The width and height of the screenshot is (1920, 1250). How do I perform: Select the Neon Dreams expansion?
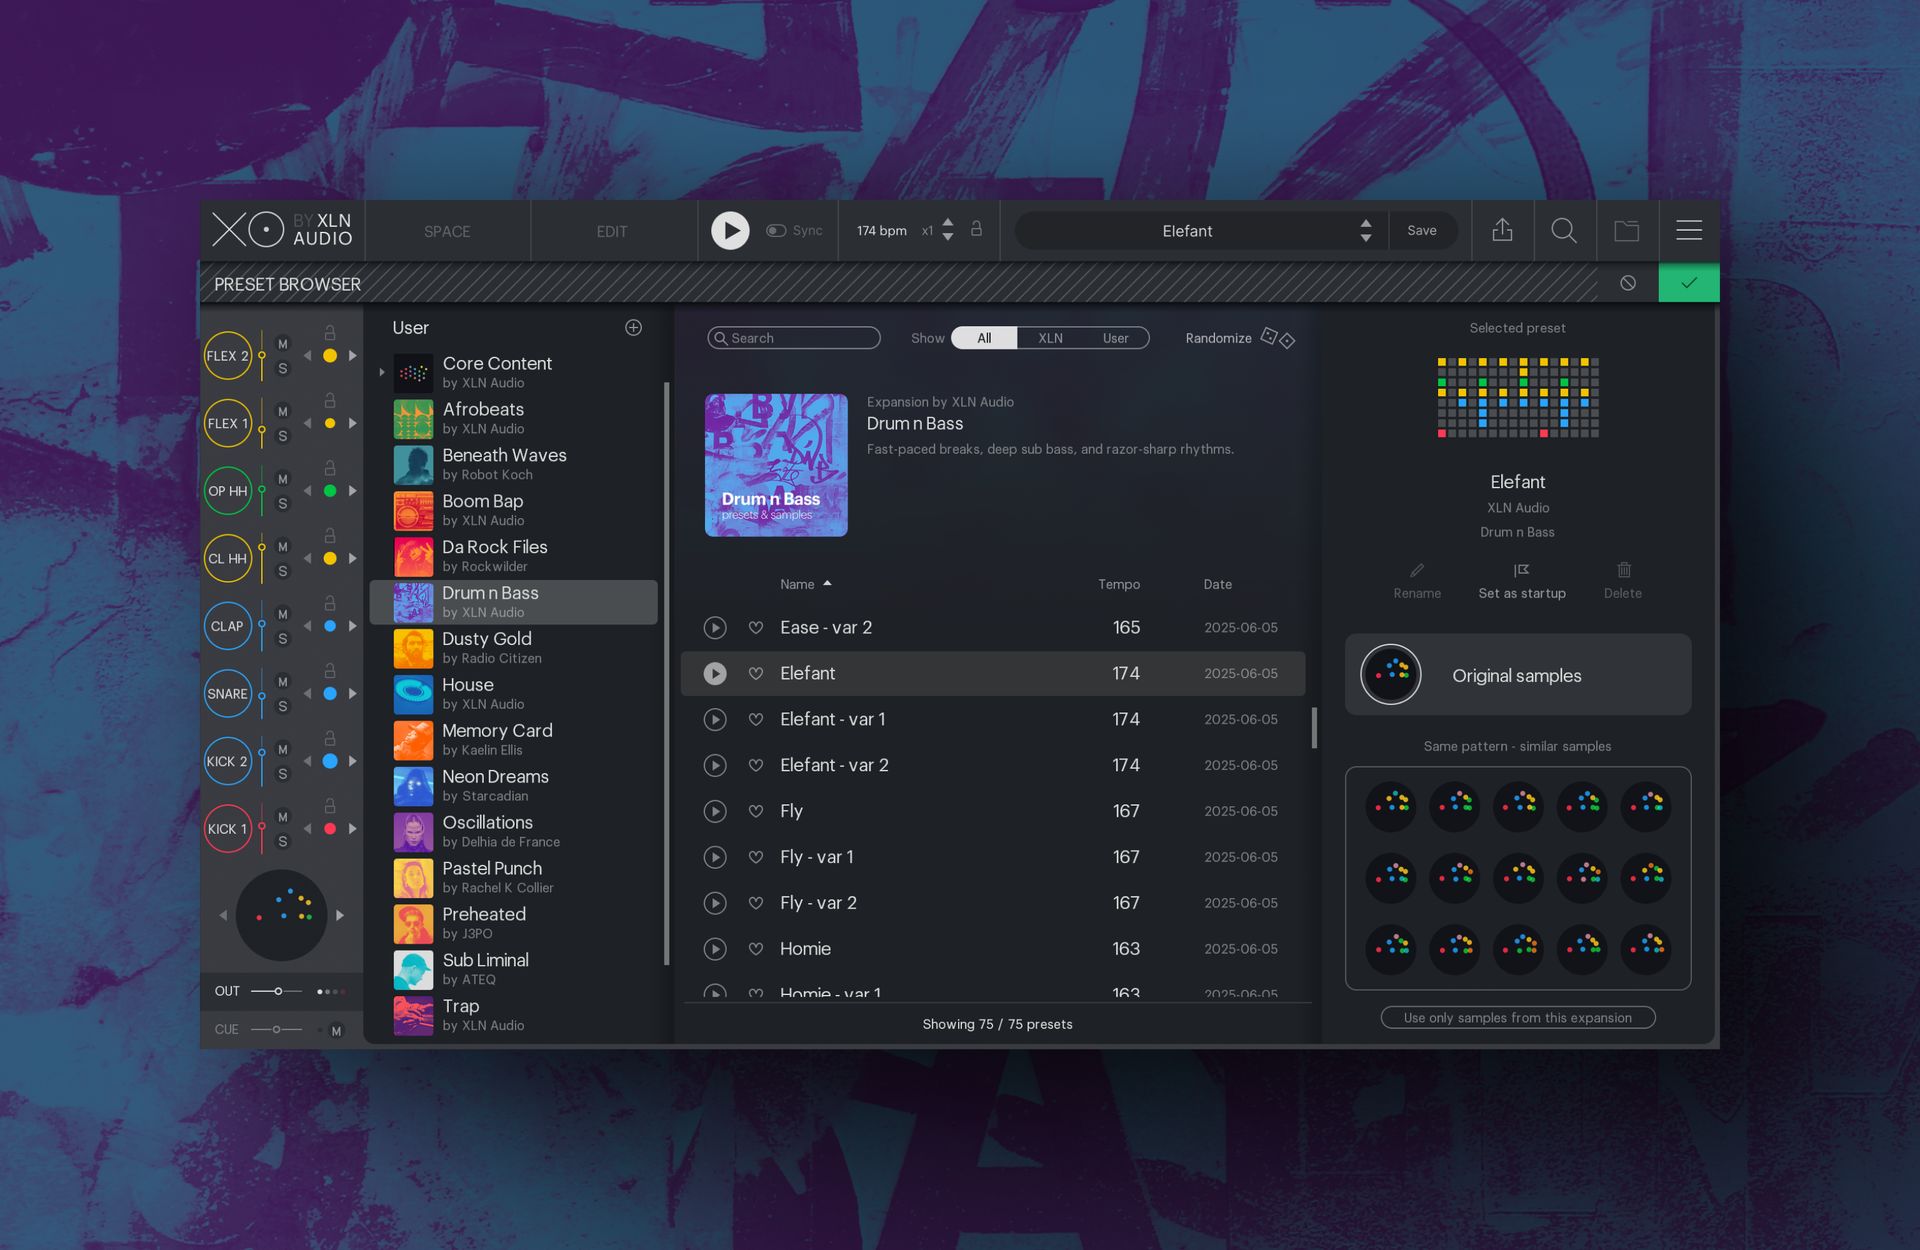click(x=514, y=786)
